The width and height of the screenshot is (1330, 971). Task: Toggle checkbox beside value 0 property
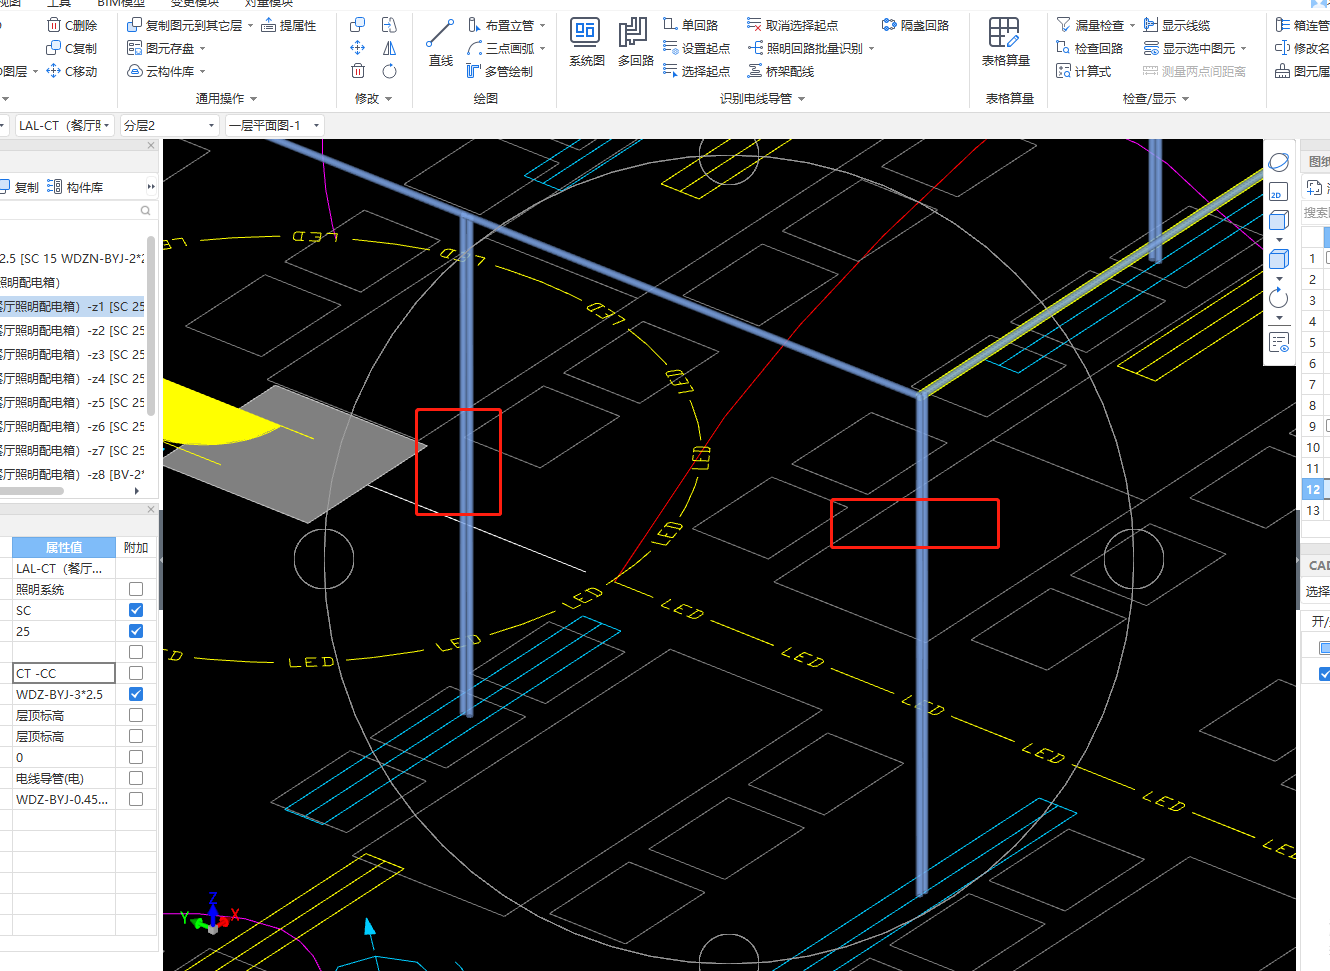136,757
